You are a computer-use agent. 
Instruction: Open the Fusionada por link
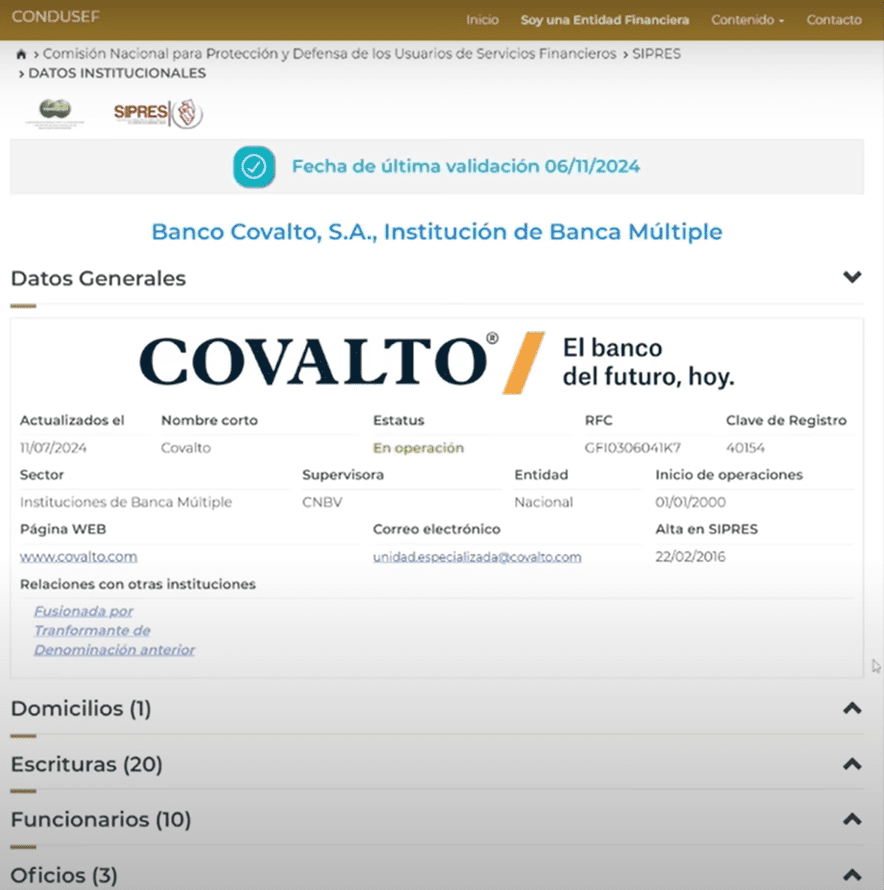(x=83, y=611)
